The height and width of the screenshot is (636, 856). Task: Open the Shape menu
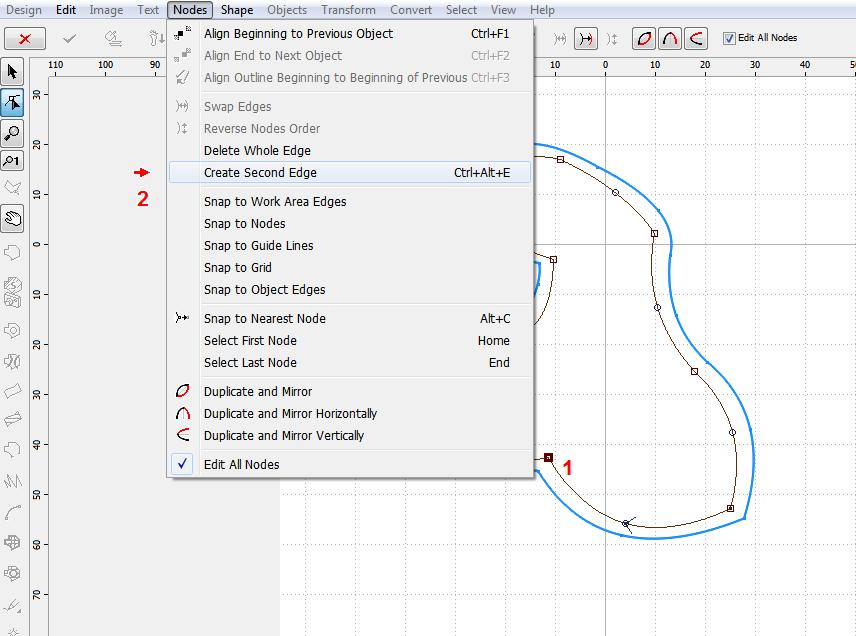click(237, 10)
